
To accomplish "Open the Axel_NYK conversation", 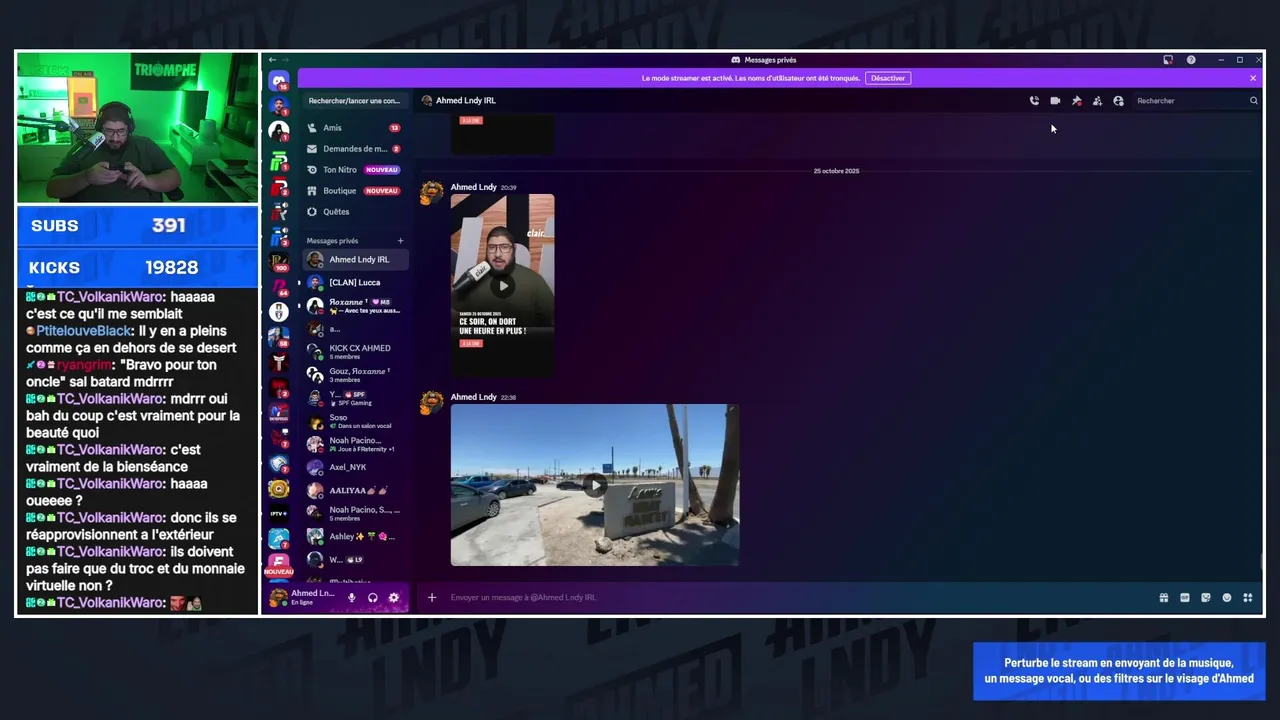I will tap(355, 467).
